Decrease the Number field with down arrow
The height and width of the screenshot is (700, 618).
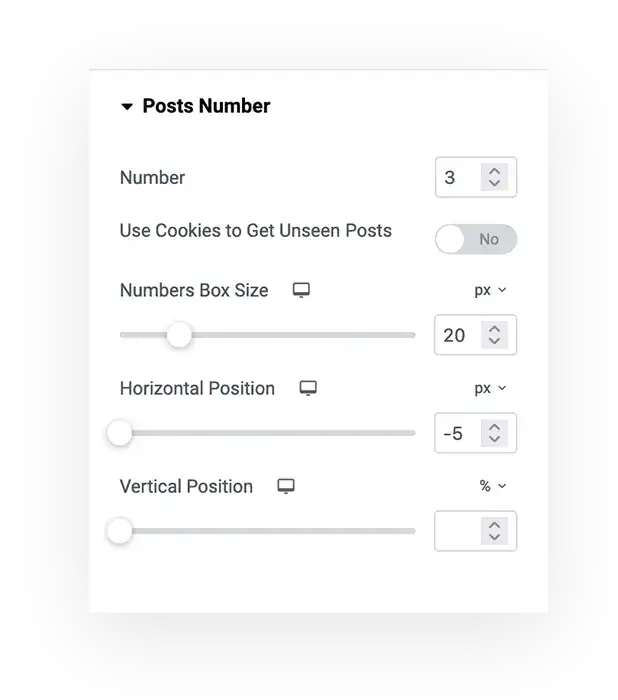tap(494, 185)
